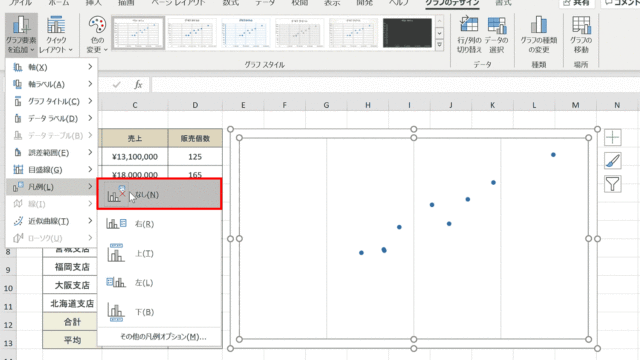640x360 pixels.
Task: Switch to the 書式 ribbon tab
Action: (503, 3)
